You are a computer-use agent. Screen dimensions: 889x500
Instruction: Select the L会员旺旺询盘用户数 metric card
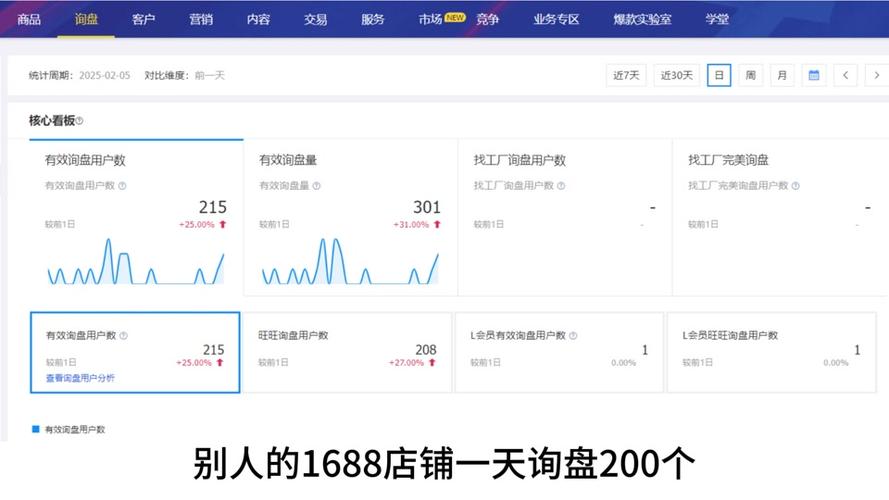772,352
